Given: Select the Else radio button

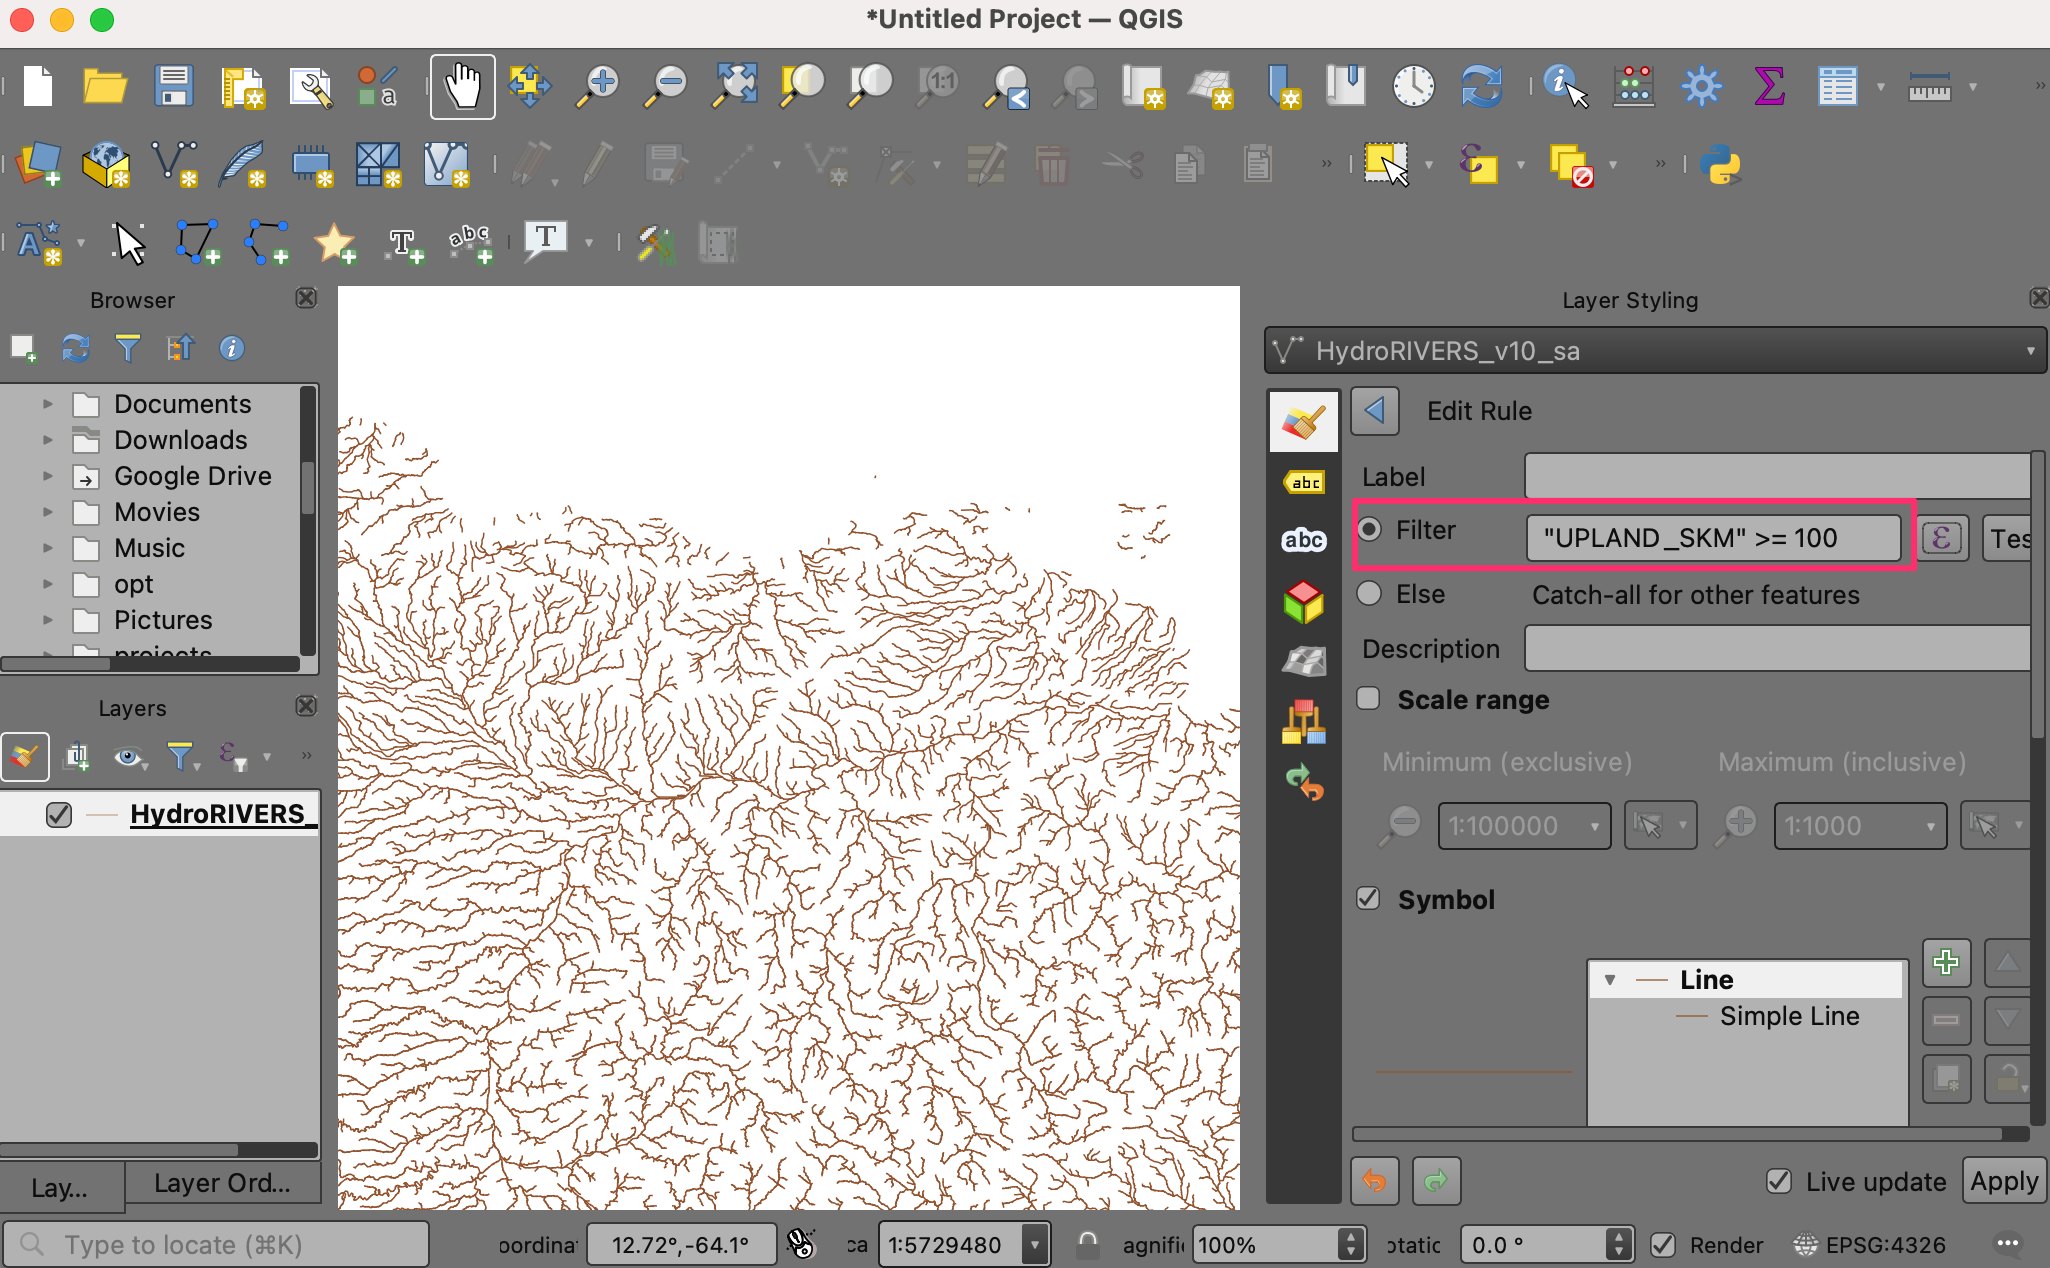Looking at the screenshot, I should tap(1369, 594).
